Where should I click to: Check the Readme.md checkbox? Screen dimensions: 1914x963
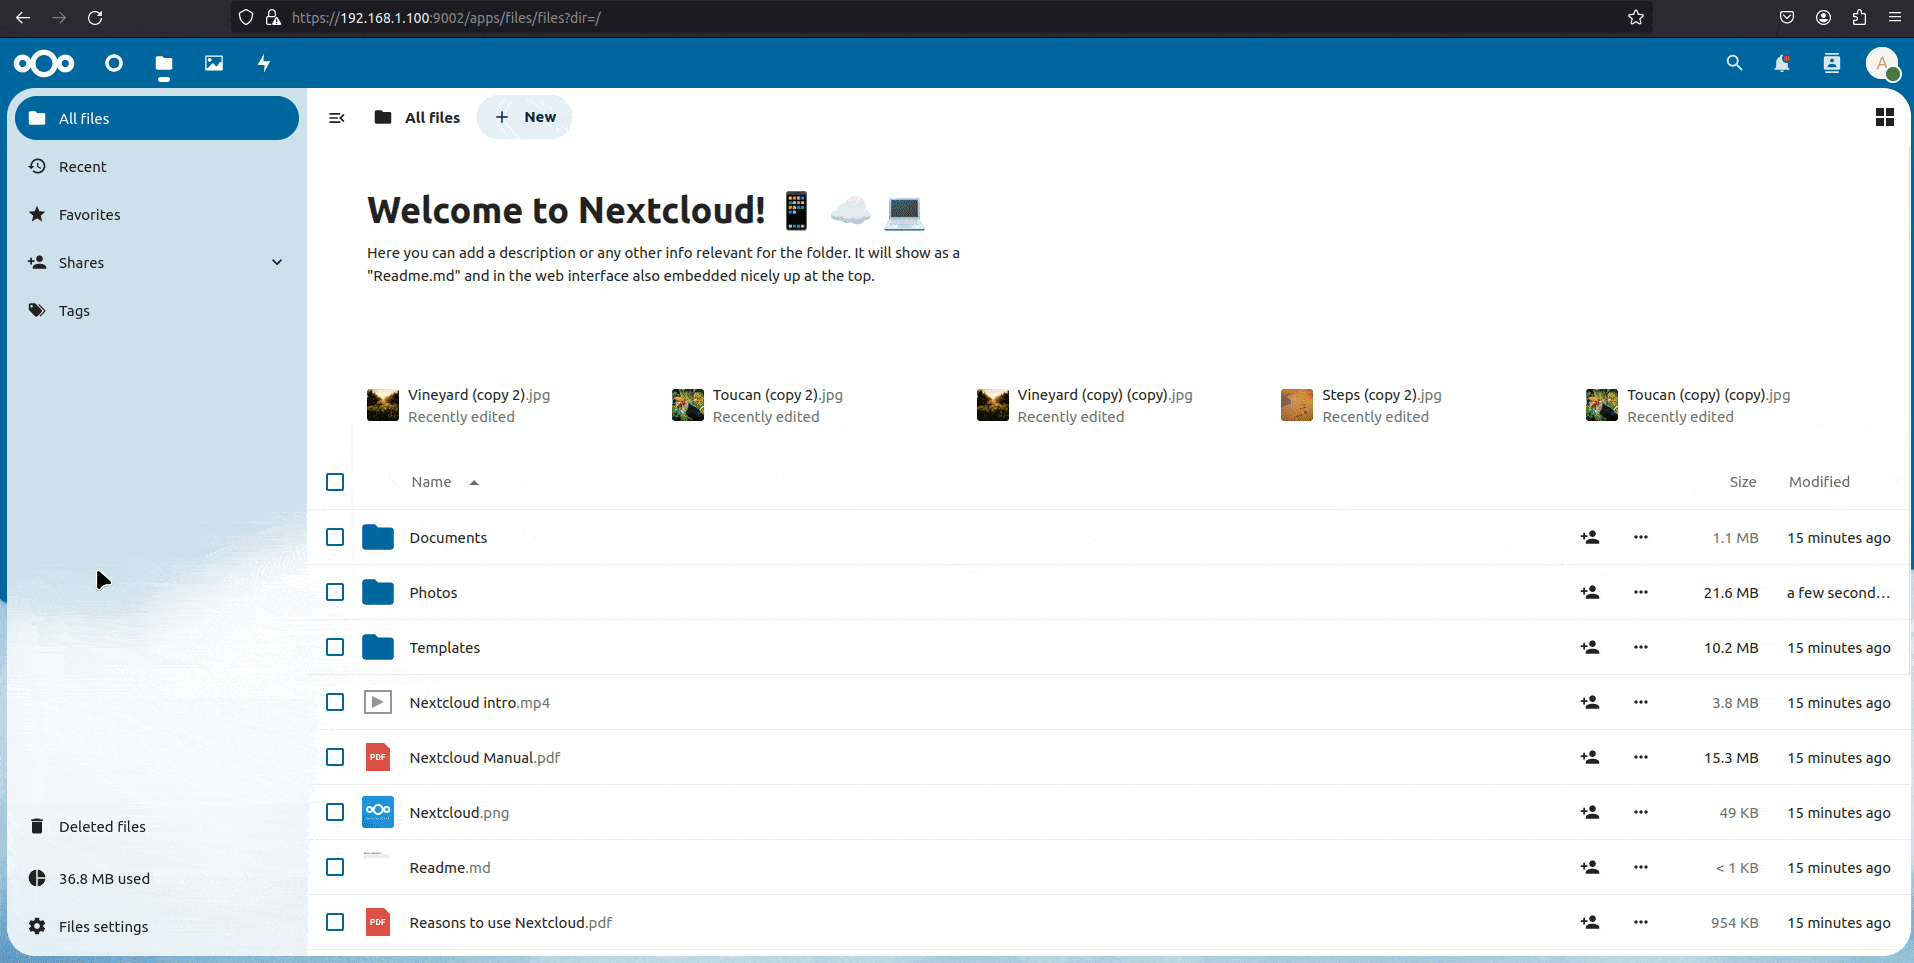tap(335, 867)
